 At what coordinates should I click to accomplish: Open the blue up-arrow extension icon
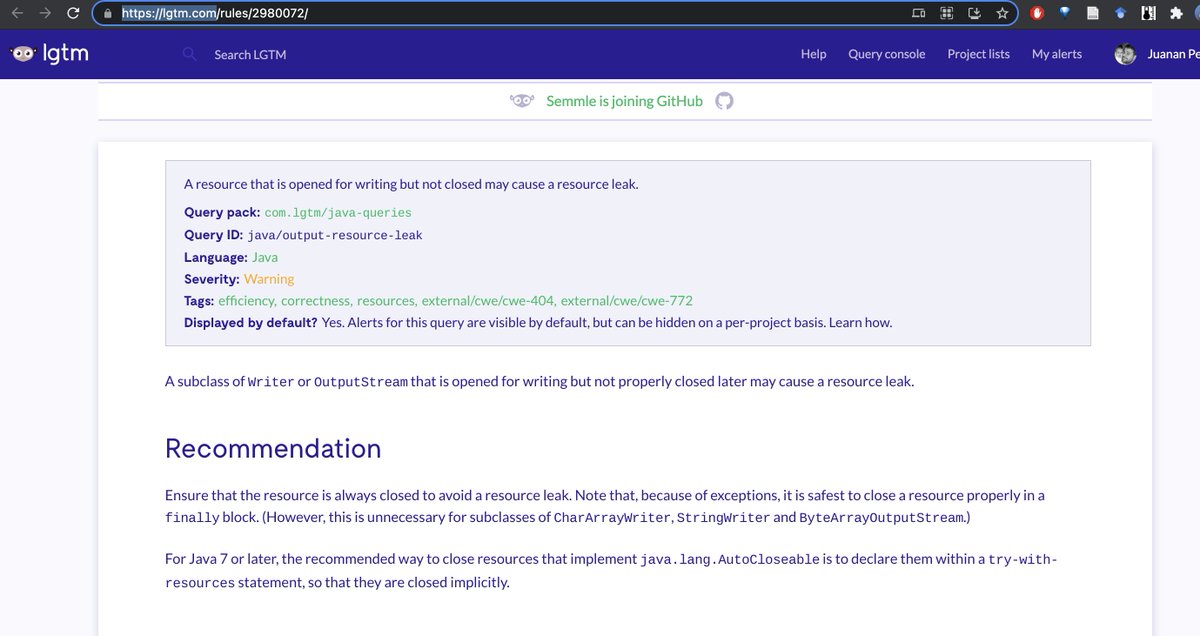point(1122,14)
